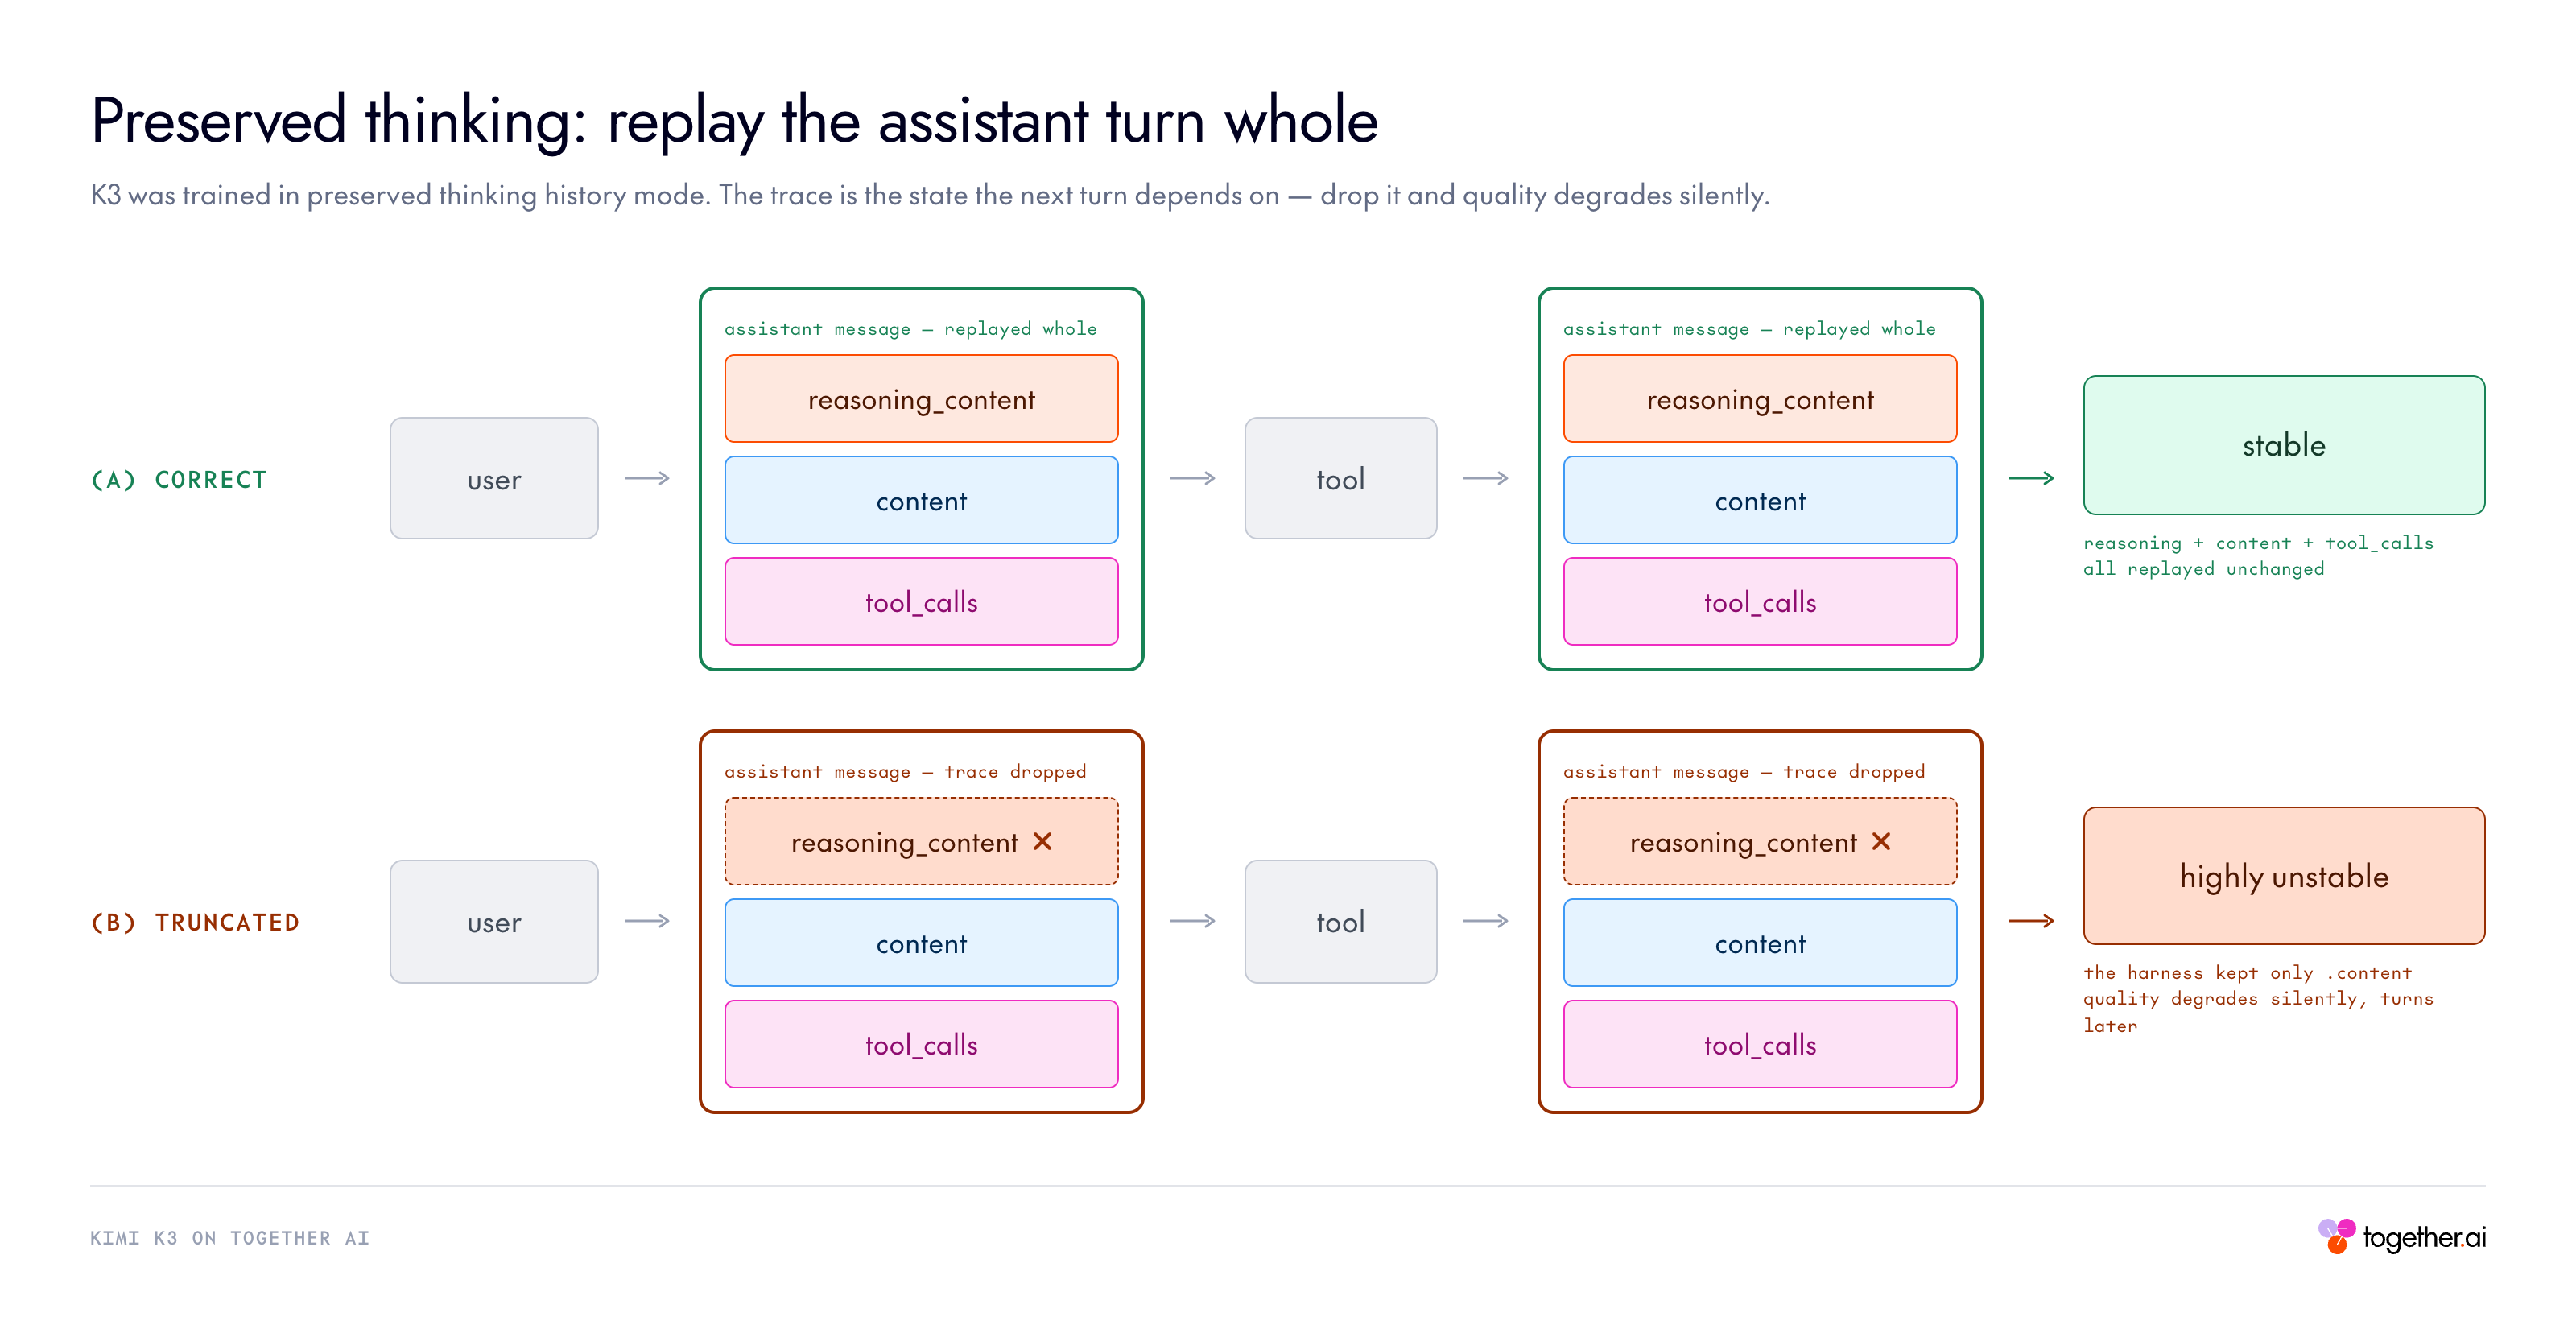Click the 'tool' box in the CORRECT row
2576x1325 pixels.
click(x=1340, y=478)
